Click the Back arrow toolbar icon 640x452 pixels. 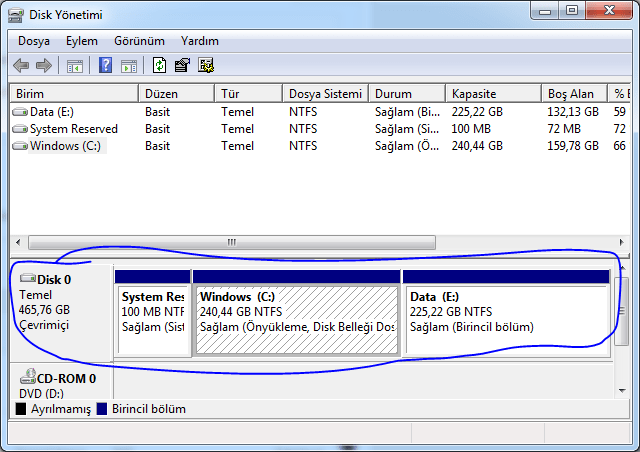[x=21, y=65]
